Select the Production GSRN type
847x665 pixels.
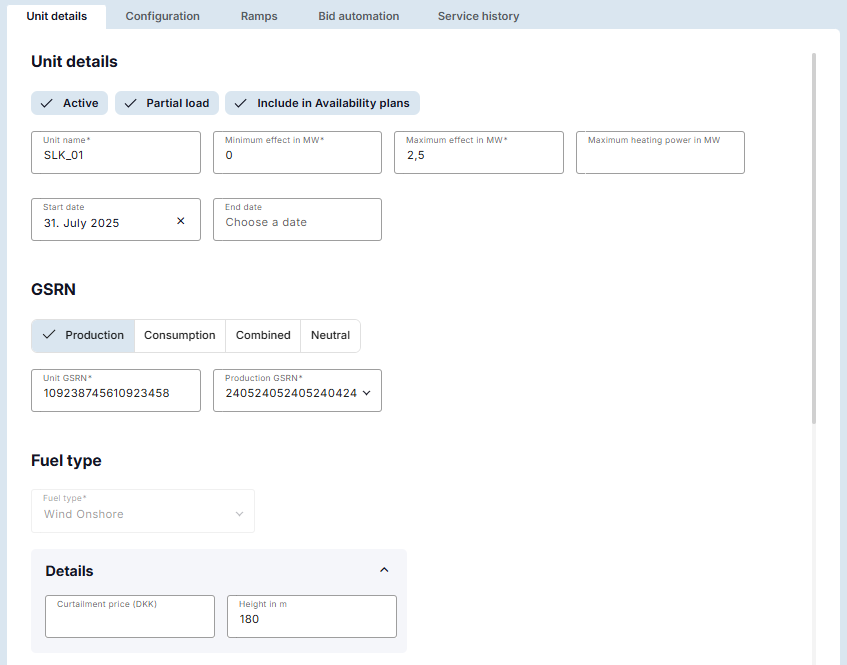click(x=83, y=336)
